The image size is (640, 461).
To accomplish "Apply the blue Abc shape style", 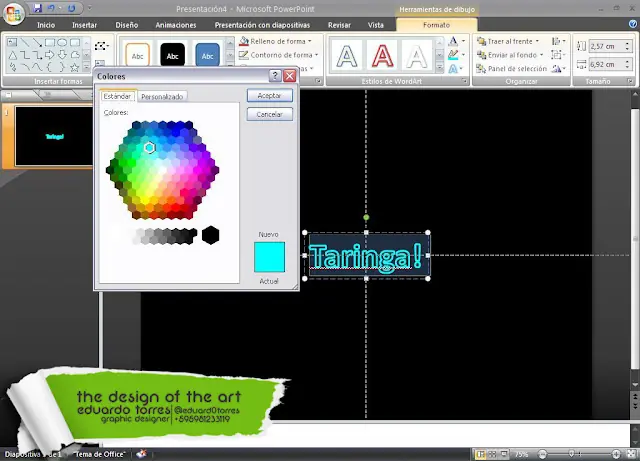I will 207,56.
